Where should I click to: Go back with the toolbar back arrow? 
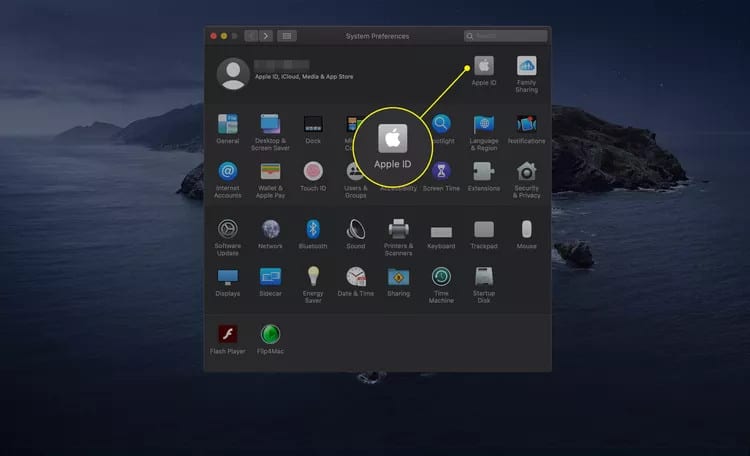(251, 36)
